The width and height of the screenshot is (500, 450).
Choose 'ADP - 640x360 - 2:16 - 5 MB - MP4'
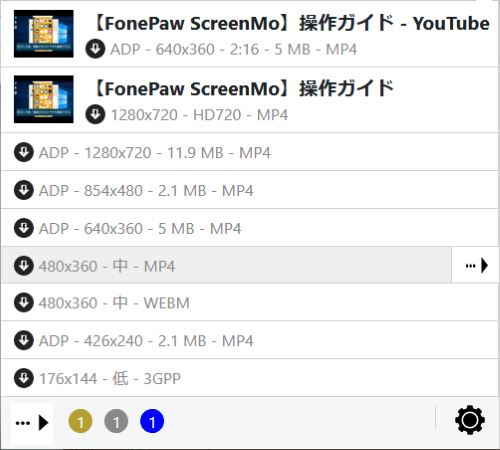tap(234, 49)
